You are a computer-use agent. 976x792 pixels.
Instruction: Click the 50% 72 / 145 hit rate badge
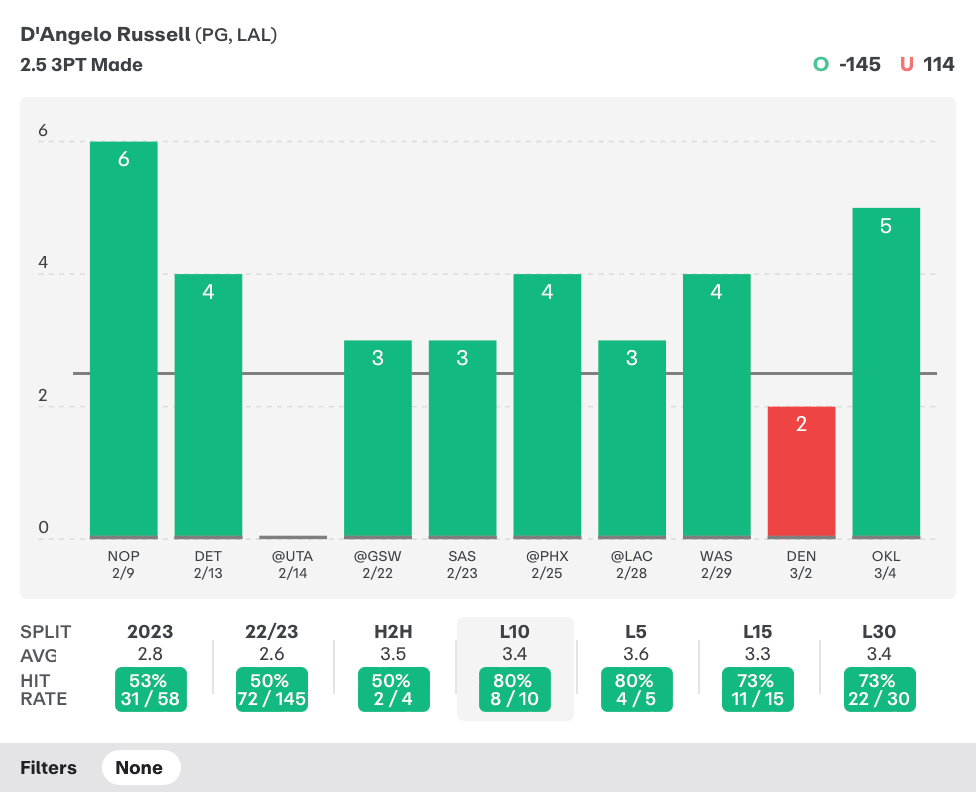click(x=271, y=689)
